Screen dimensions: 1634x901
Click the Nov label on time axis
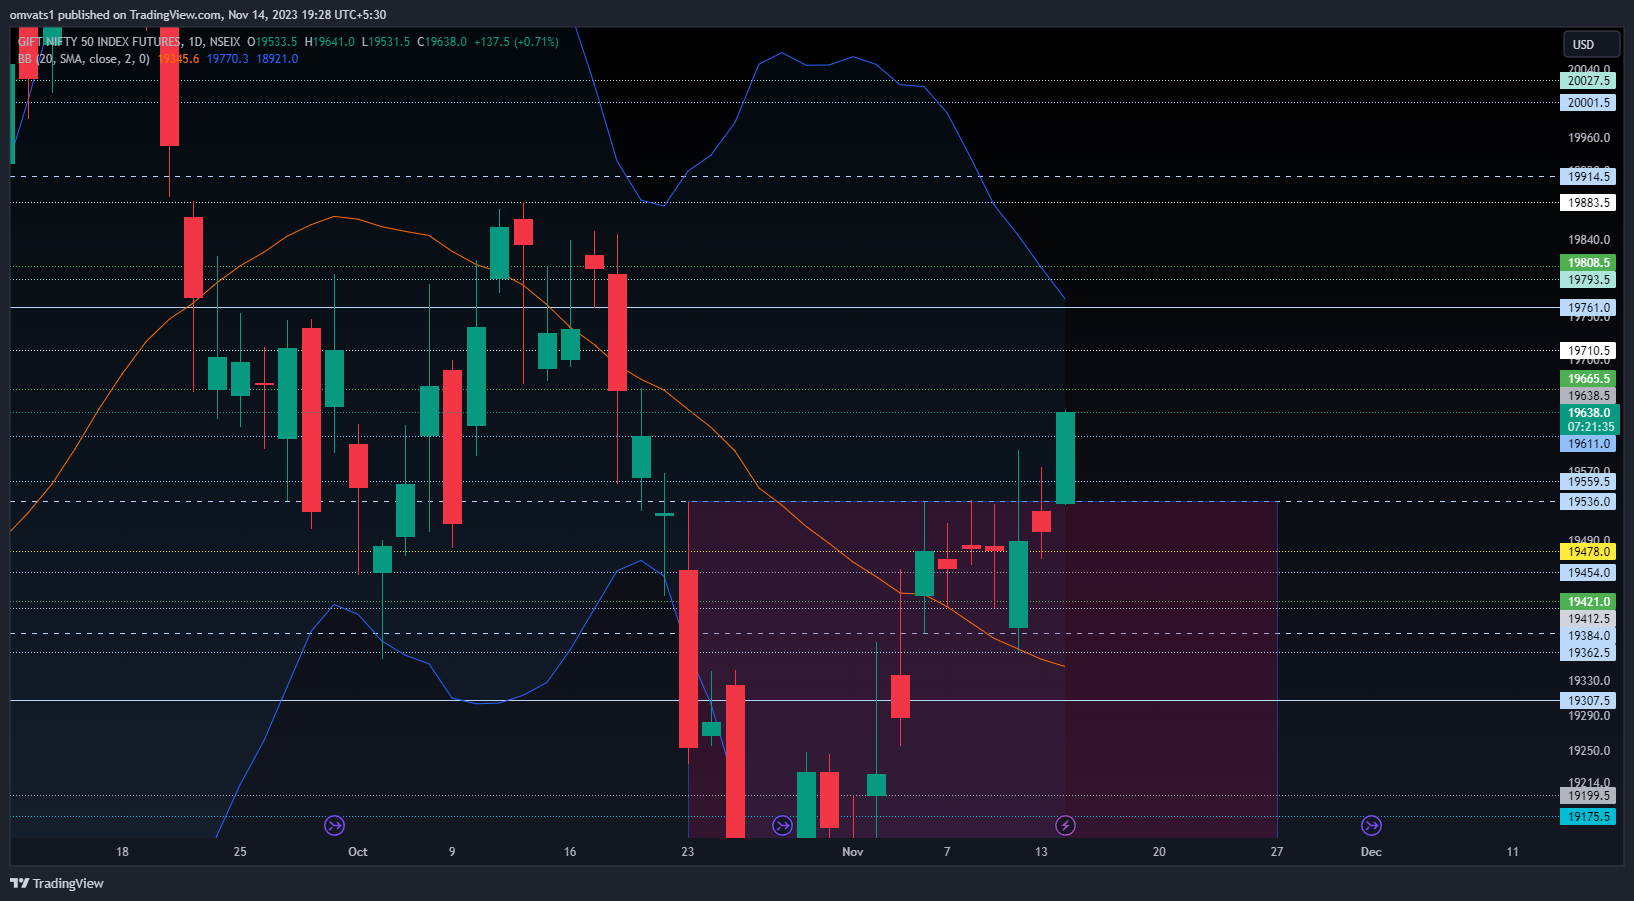point(852,852)
